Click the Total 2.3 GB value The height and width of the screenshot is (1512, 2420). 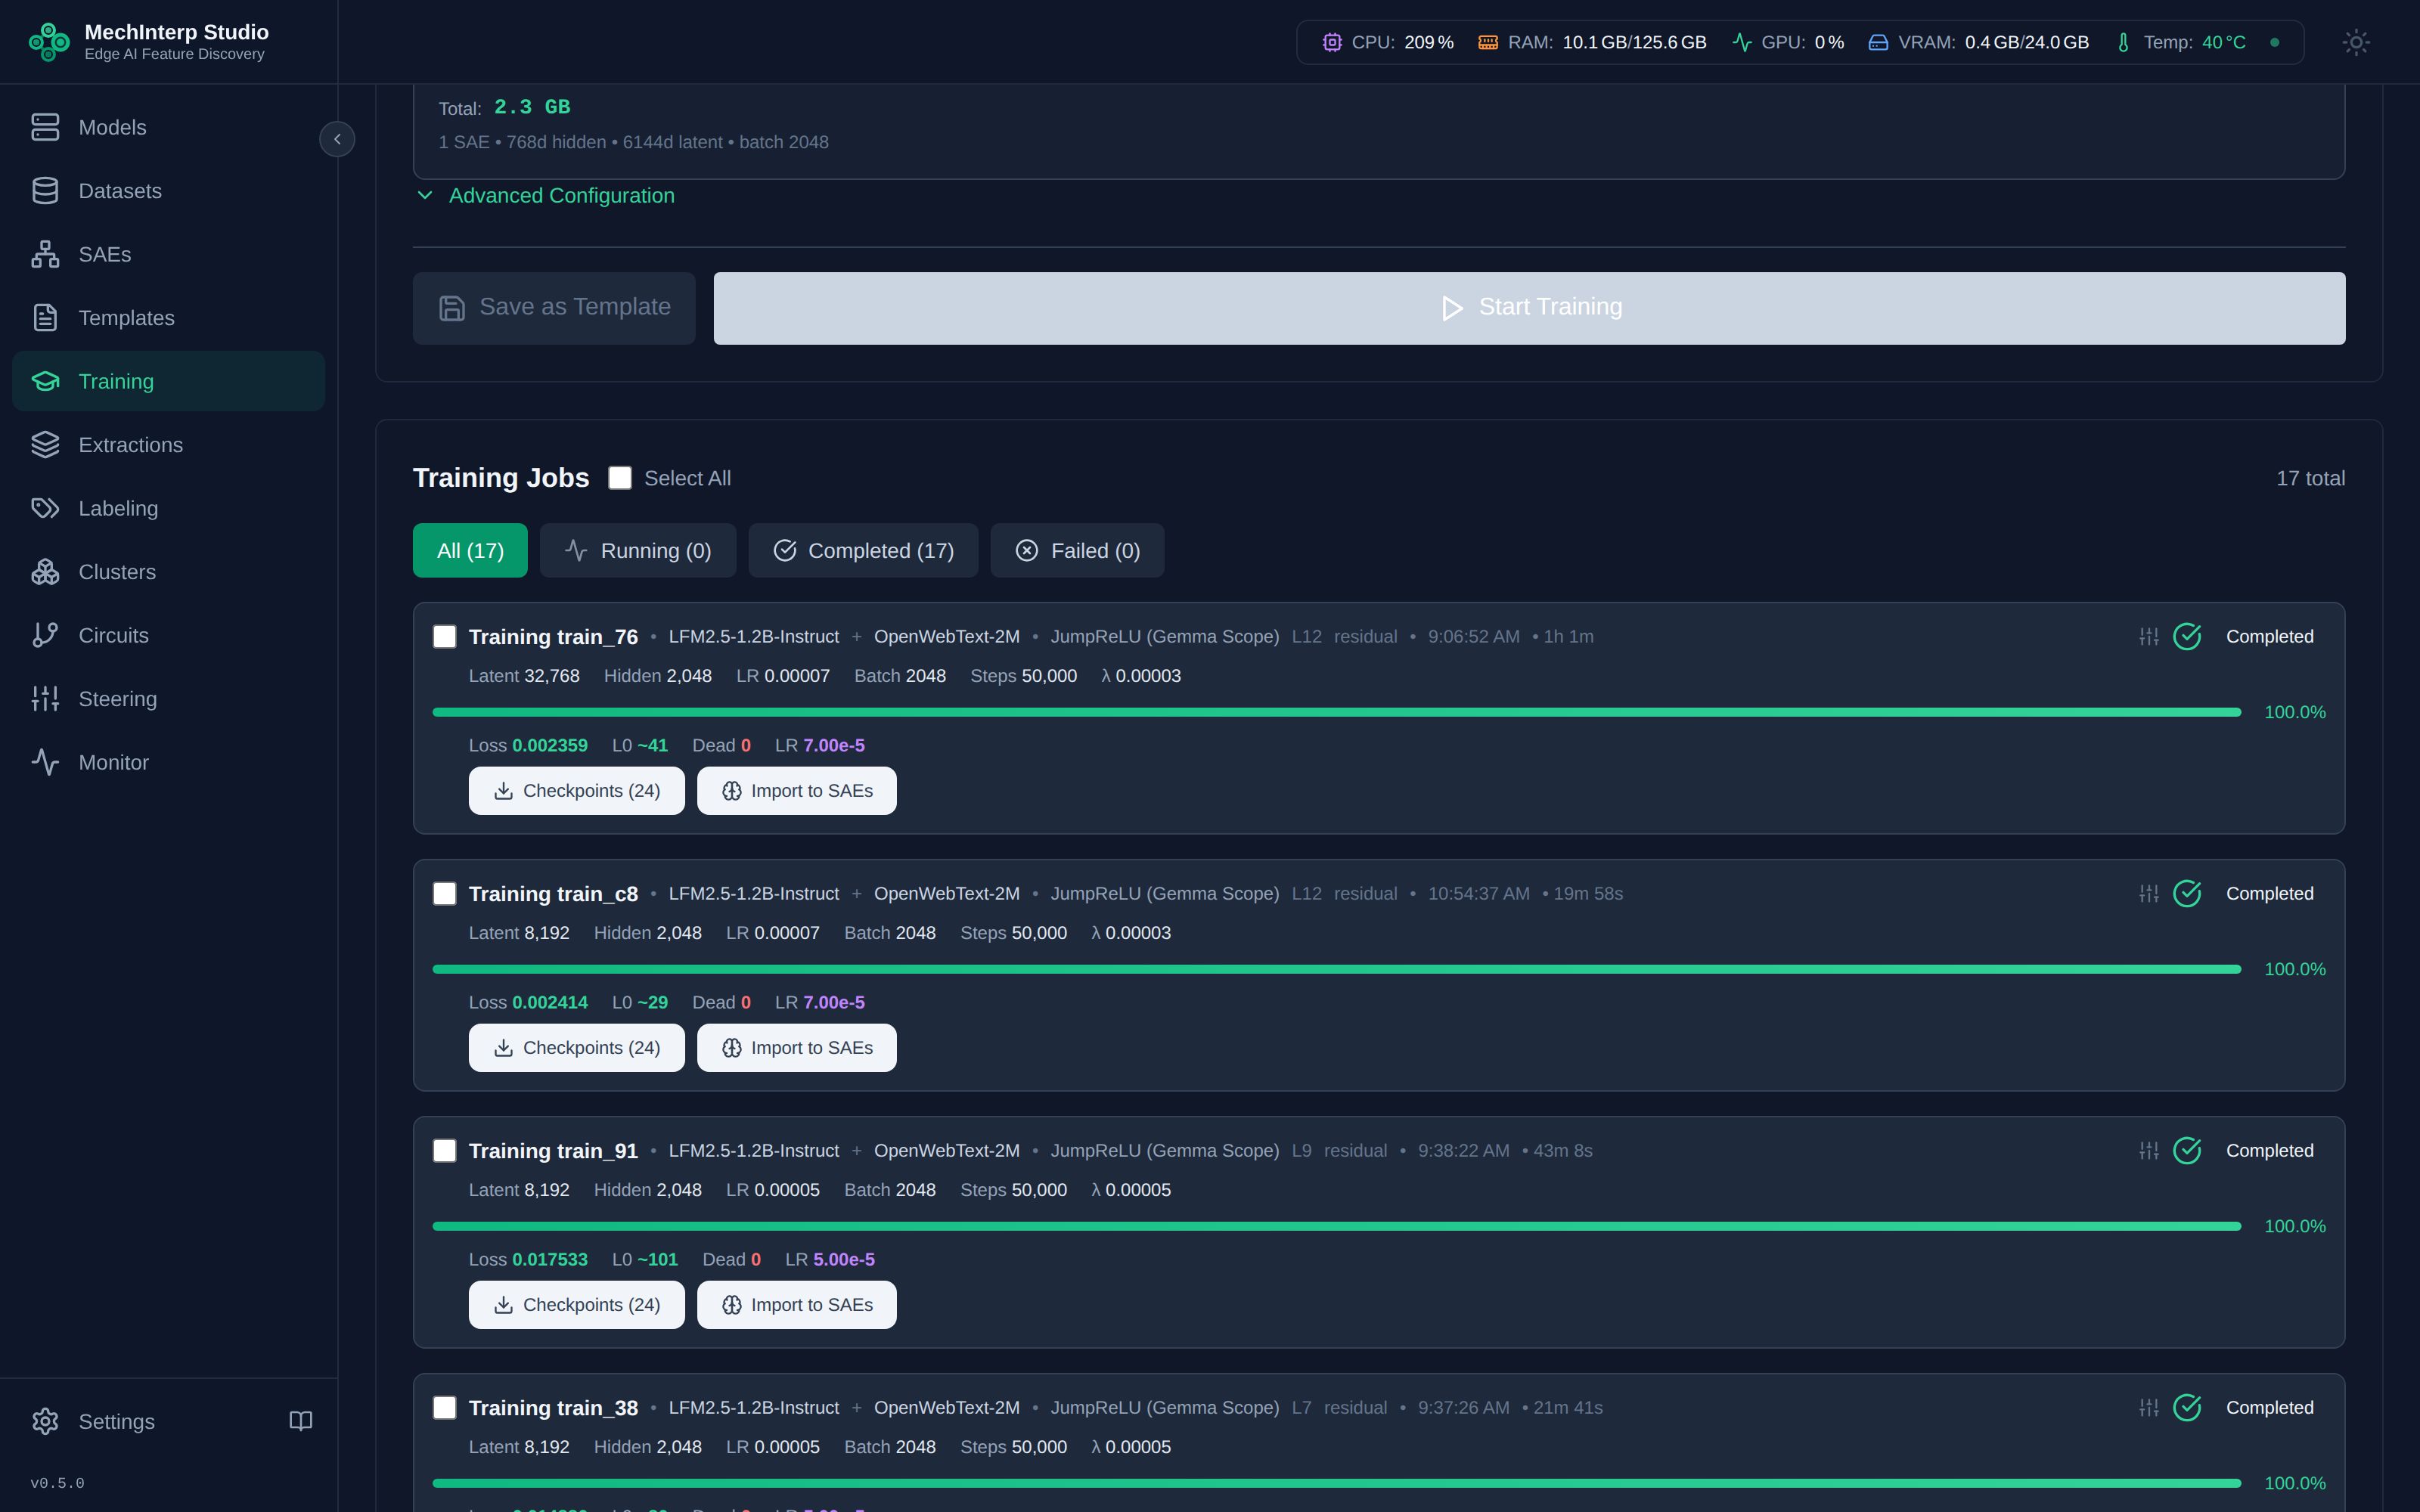coord(532,107)
